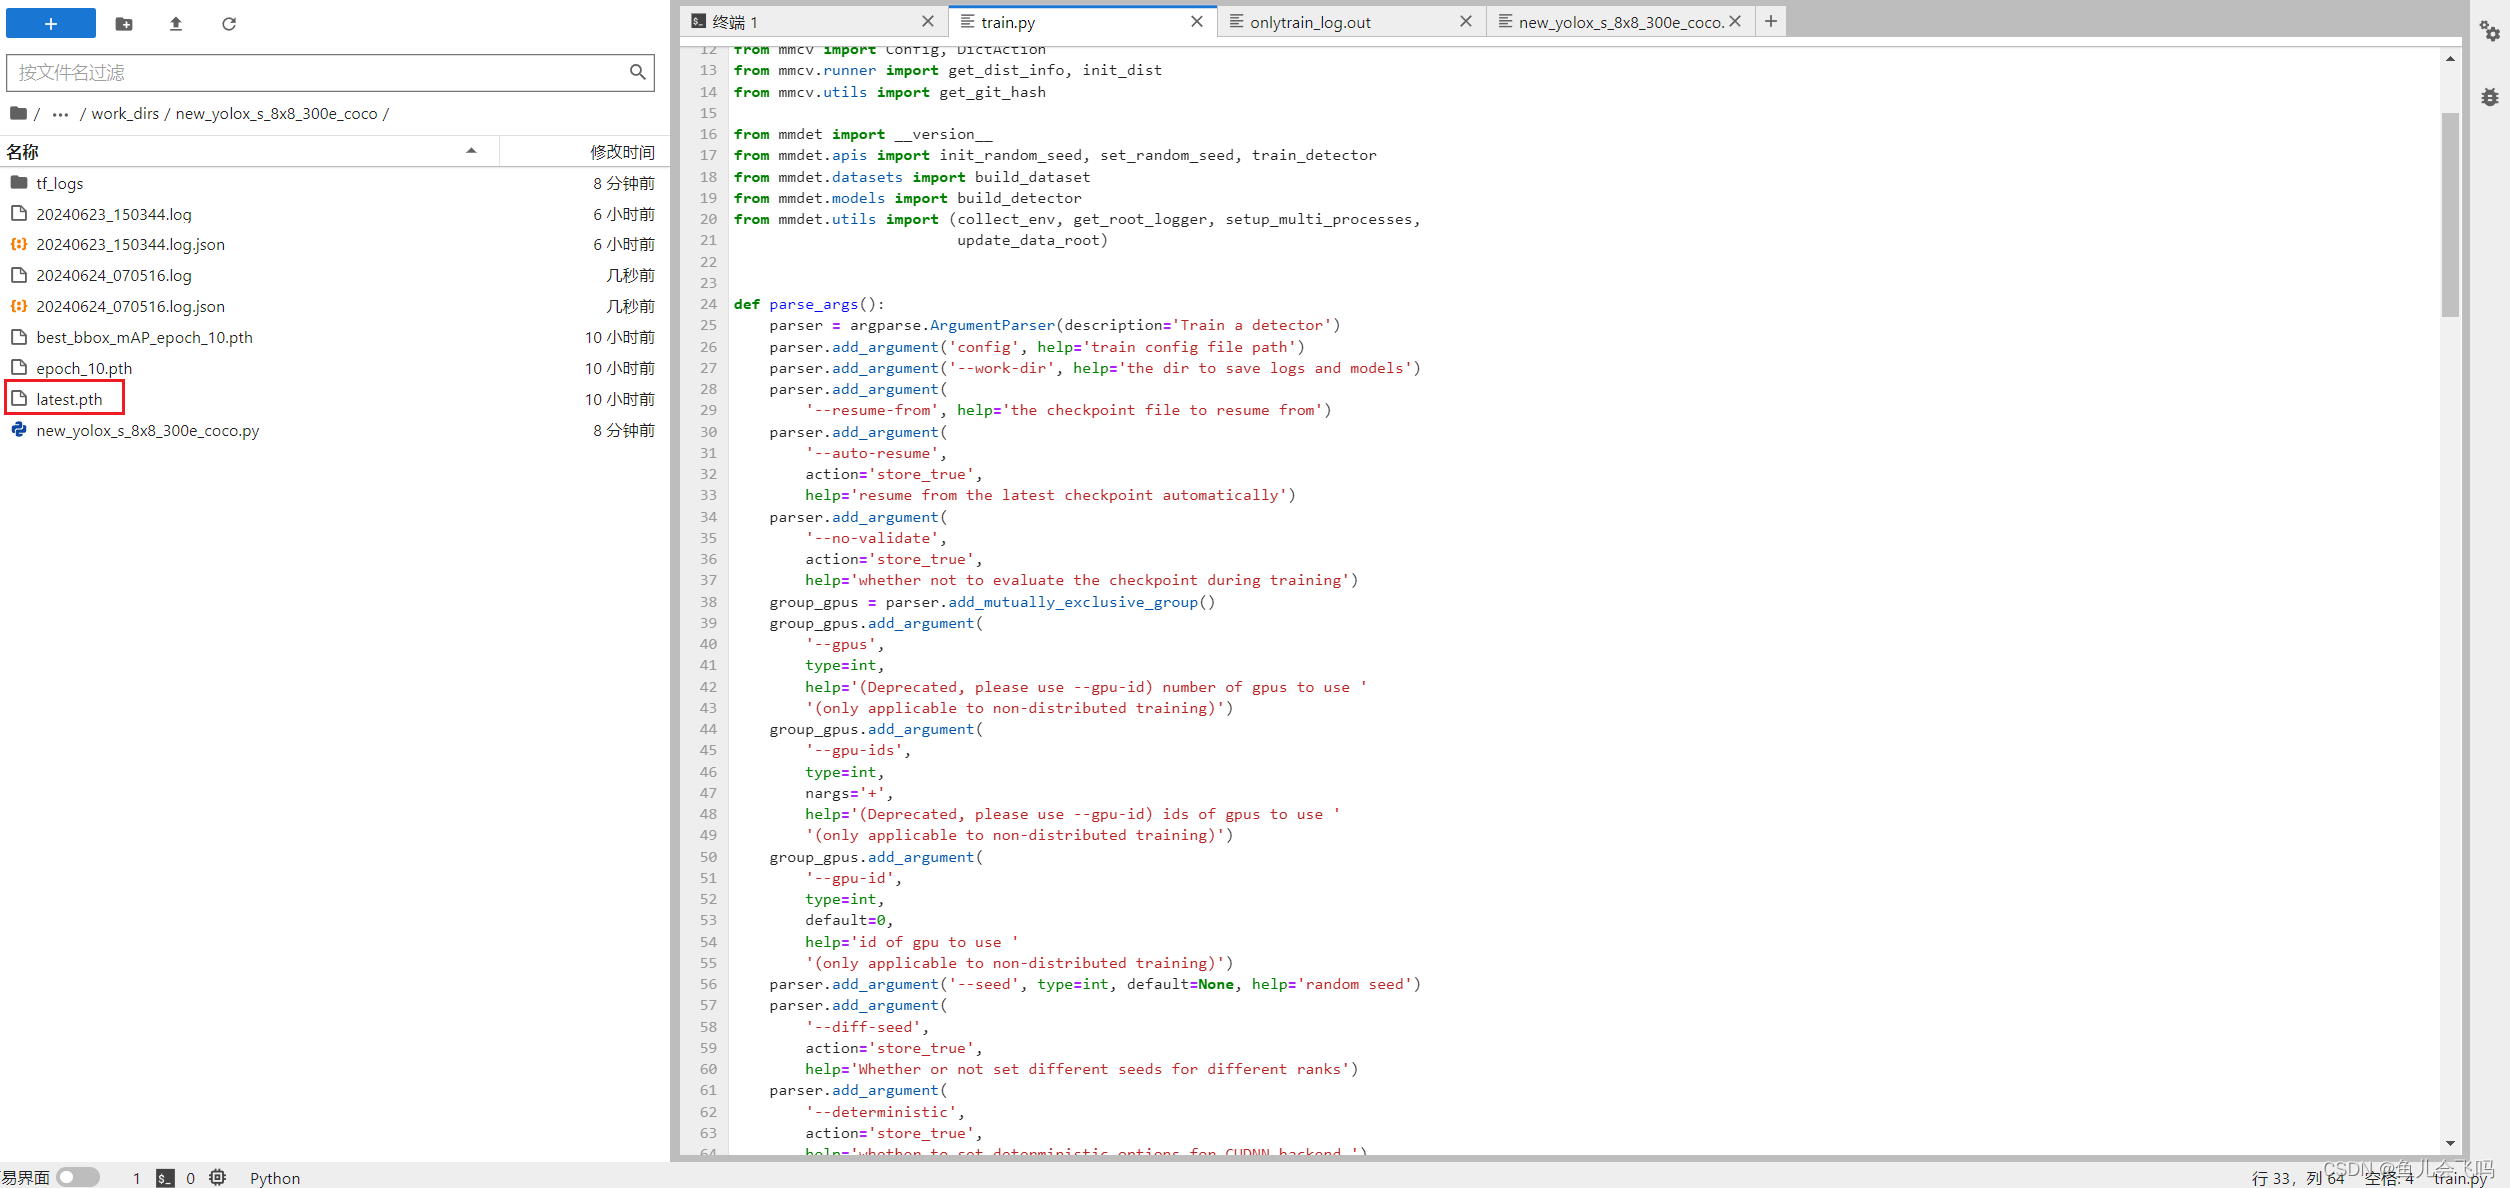
Task: Focus the file name filter input
Action: click(x=320, y=72)
